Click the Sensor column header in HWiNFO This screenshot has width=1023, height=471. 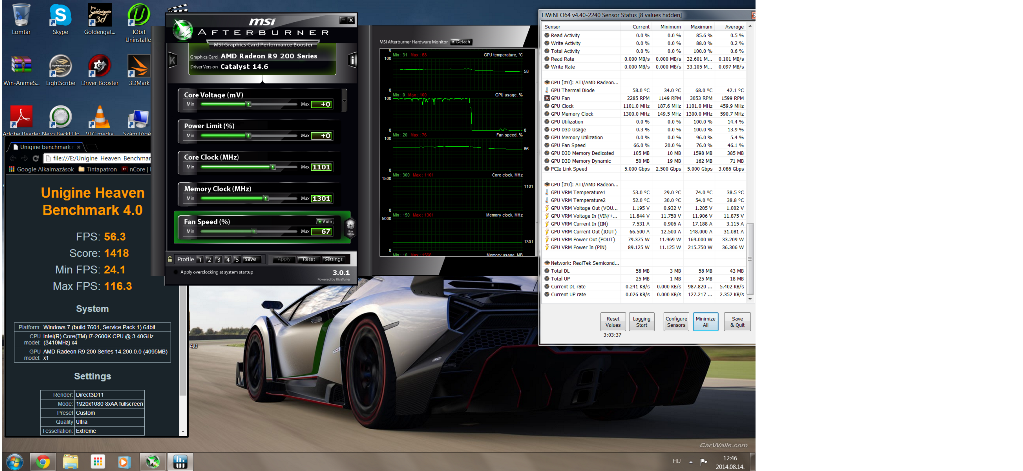click(581, 27)
